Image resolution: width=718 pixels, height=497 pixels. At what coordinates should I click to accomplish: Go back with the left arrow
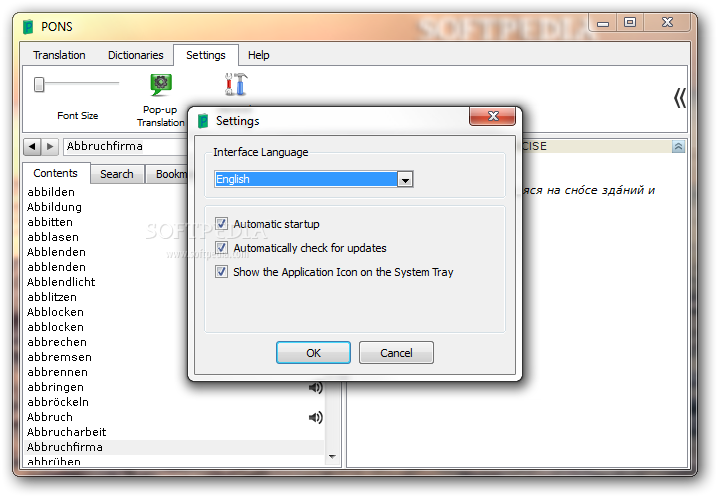point(32,147)
